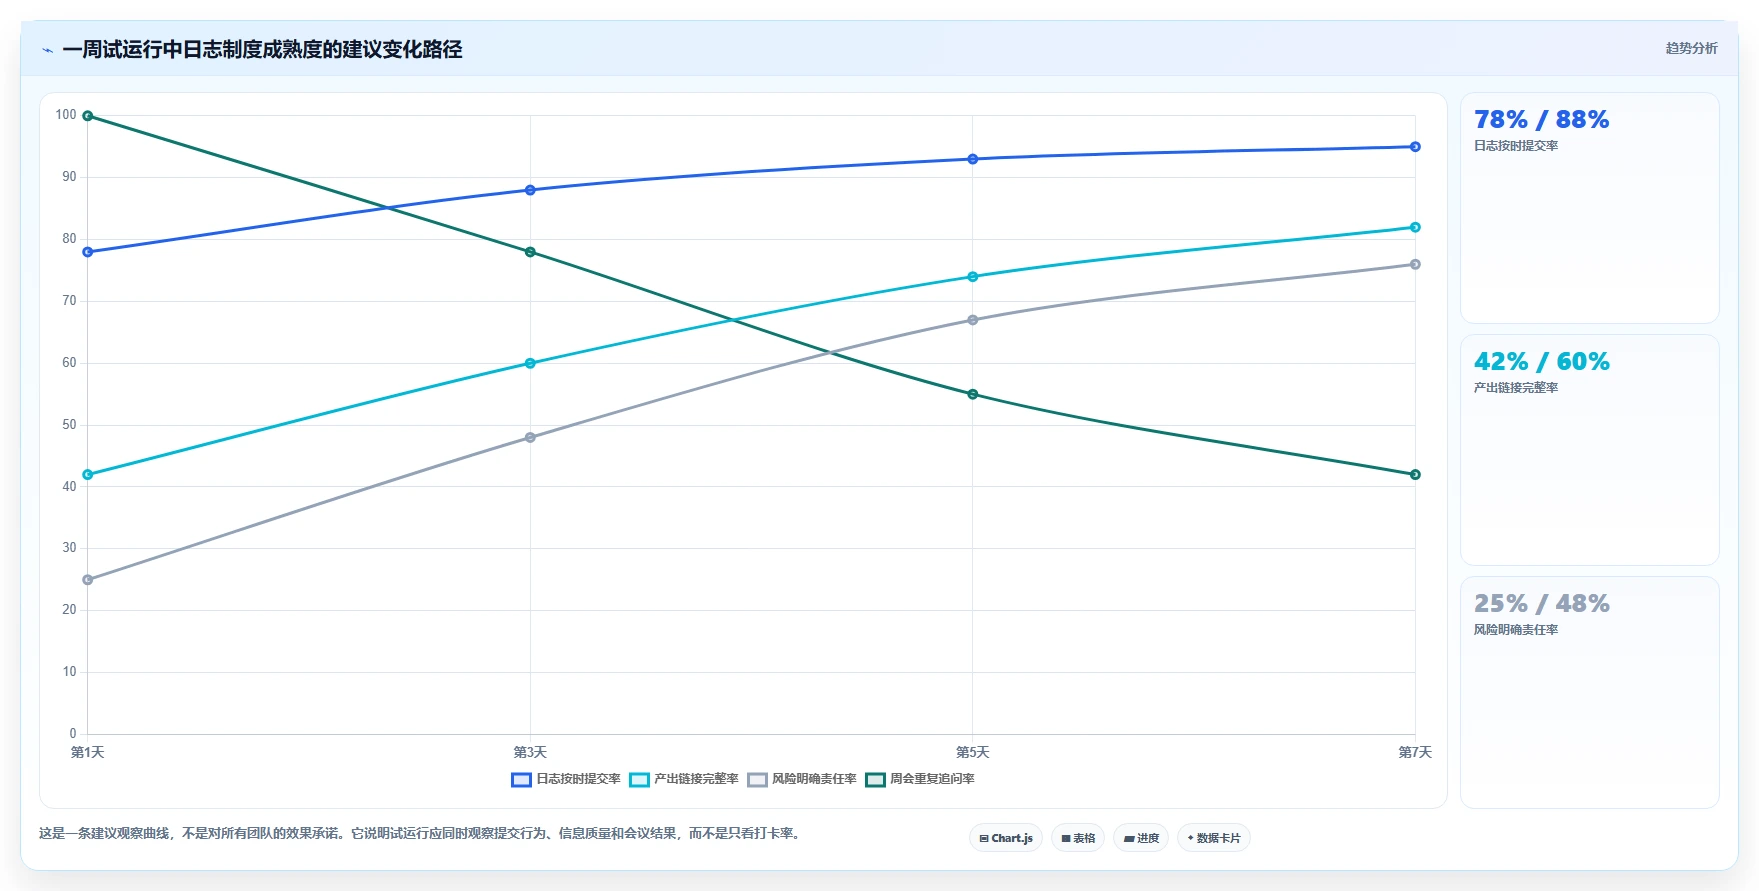Click the blue legend swatch for 日志按时提交率
This screenshot has height=891, width=1759.
tap(521, 780)
